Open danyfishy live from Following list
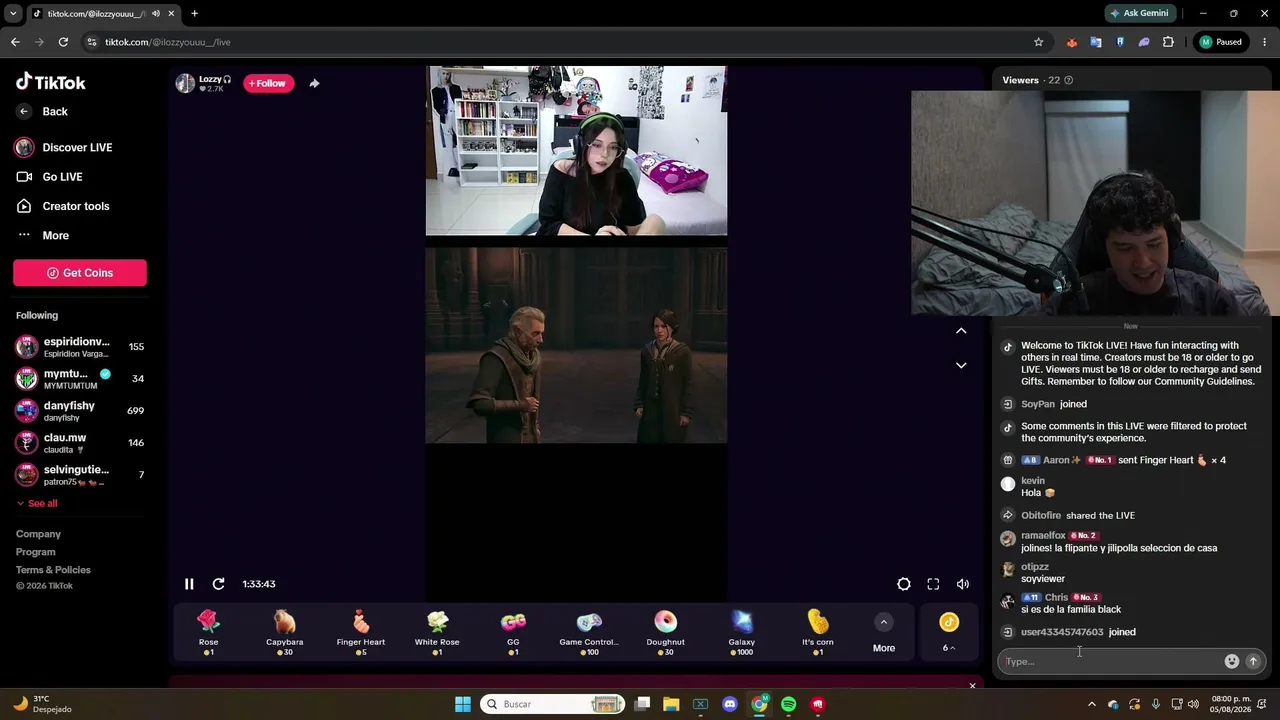 point(80,411)
